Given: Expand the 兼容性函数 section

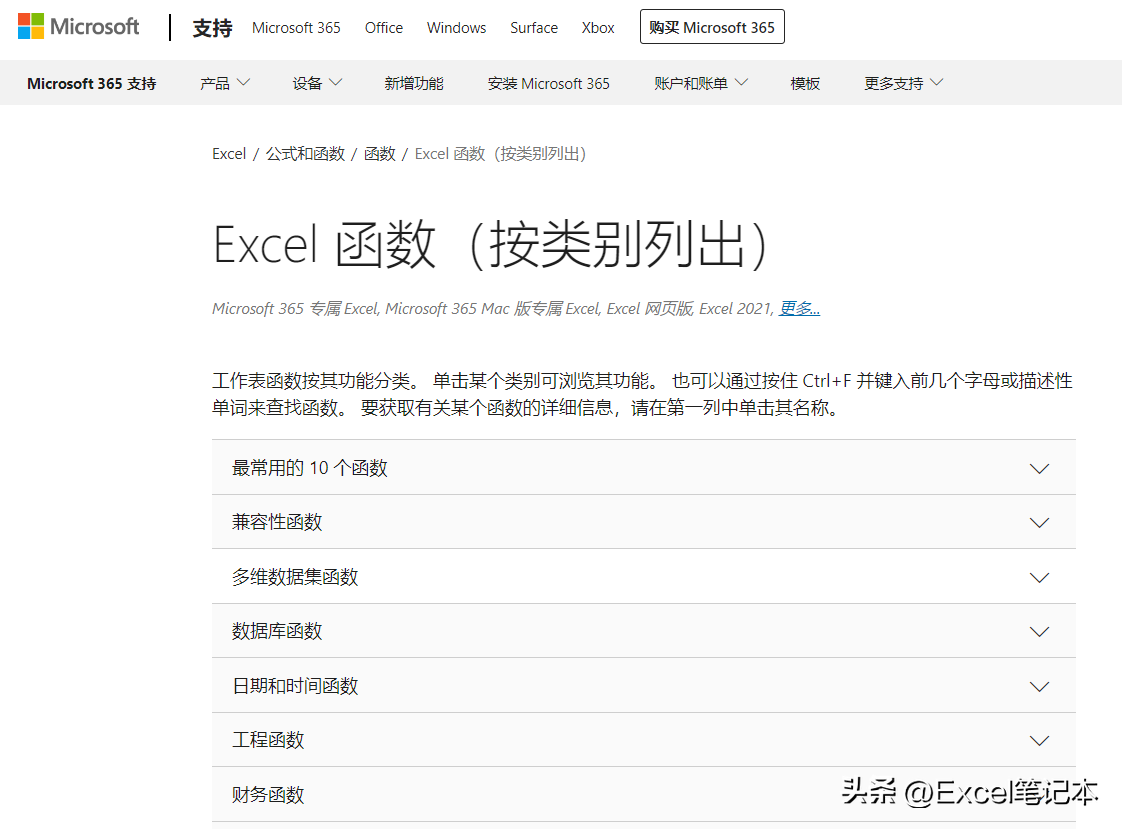Looking at the screenshot, I should click(644, 522).
